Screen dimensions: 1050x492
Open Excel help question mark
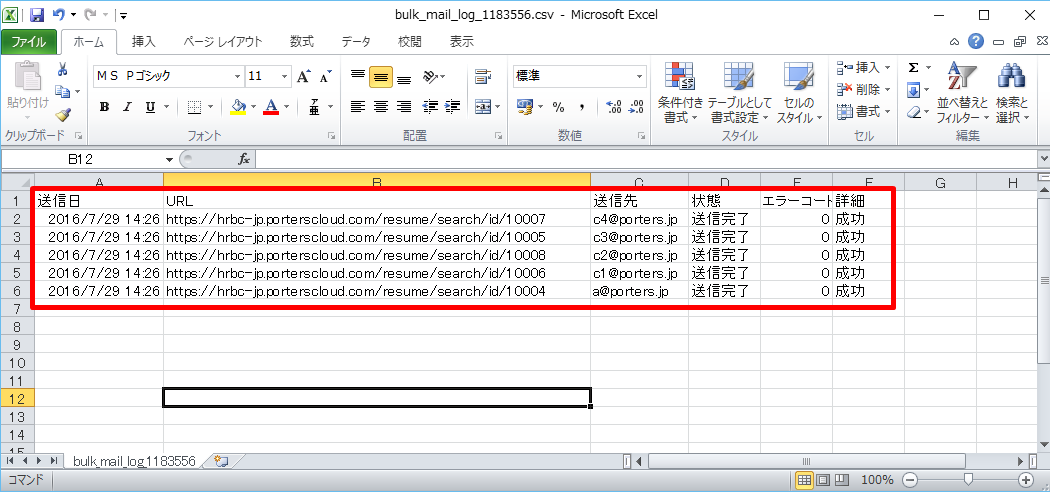click(x=976, y=42)
